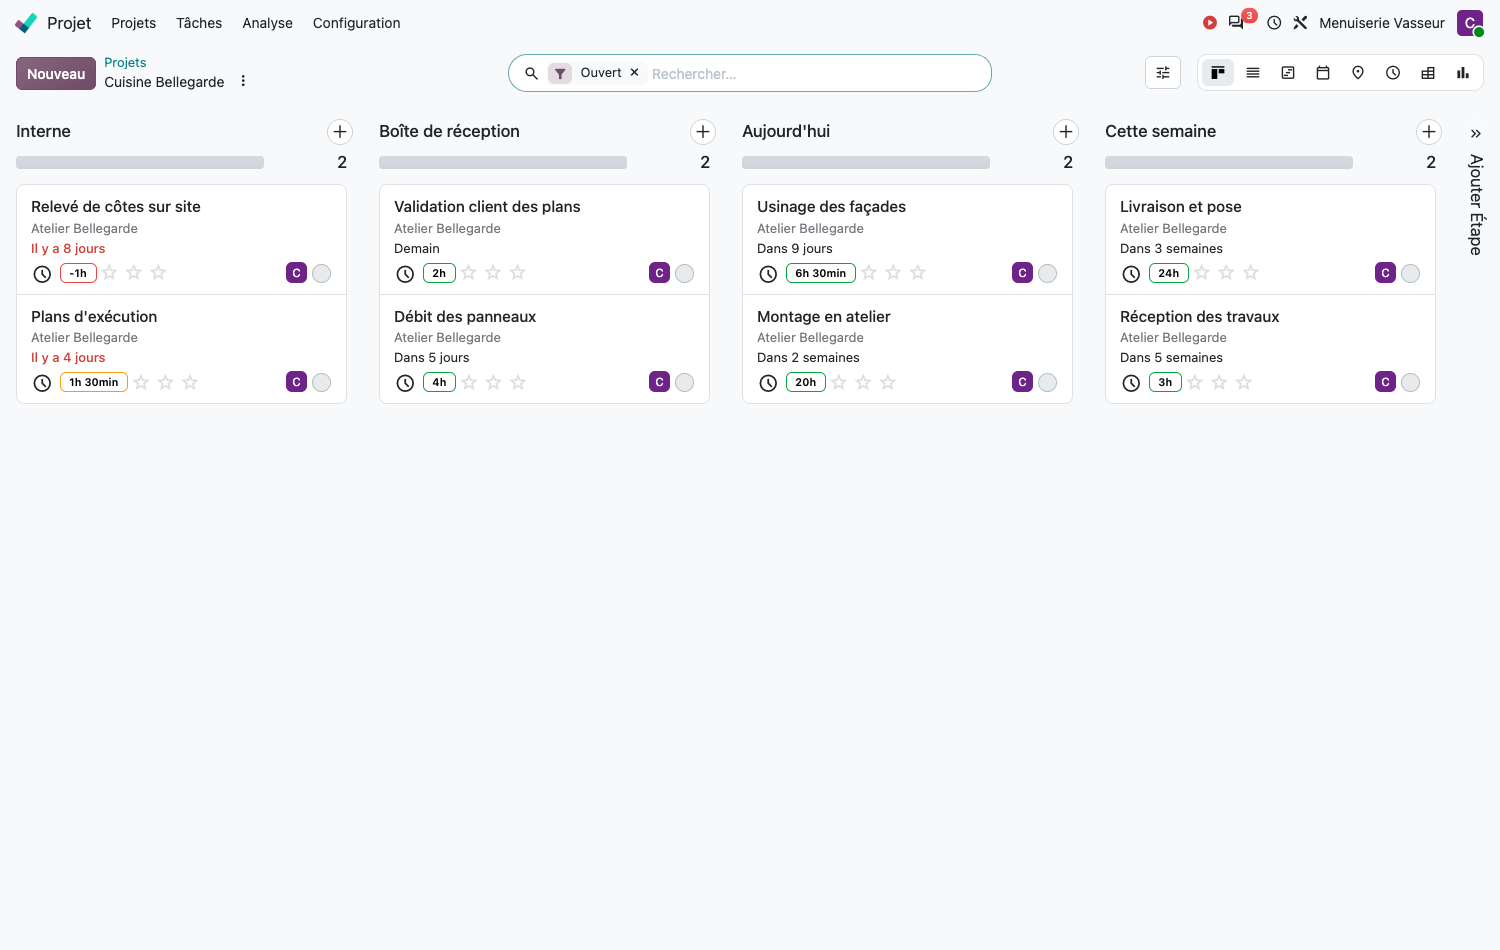Click the activity clock on Montage en atelier
The height and width of the screenshot is (950, 1500).
(768, 383)
